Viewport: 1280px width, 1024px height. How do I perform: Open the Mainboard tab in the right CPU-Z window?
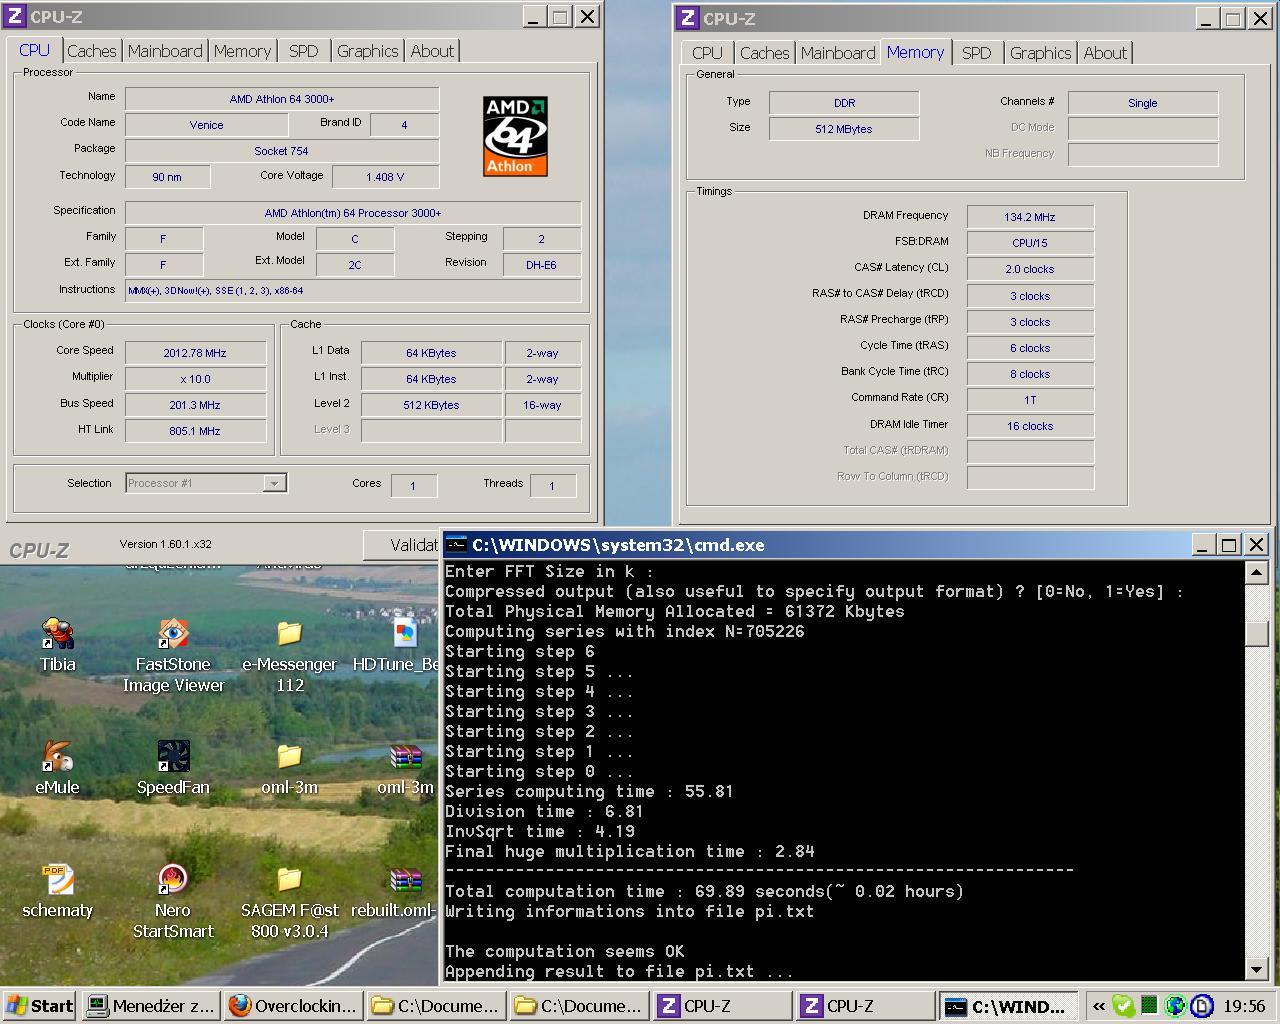[838, 53]
